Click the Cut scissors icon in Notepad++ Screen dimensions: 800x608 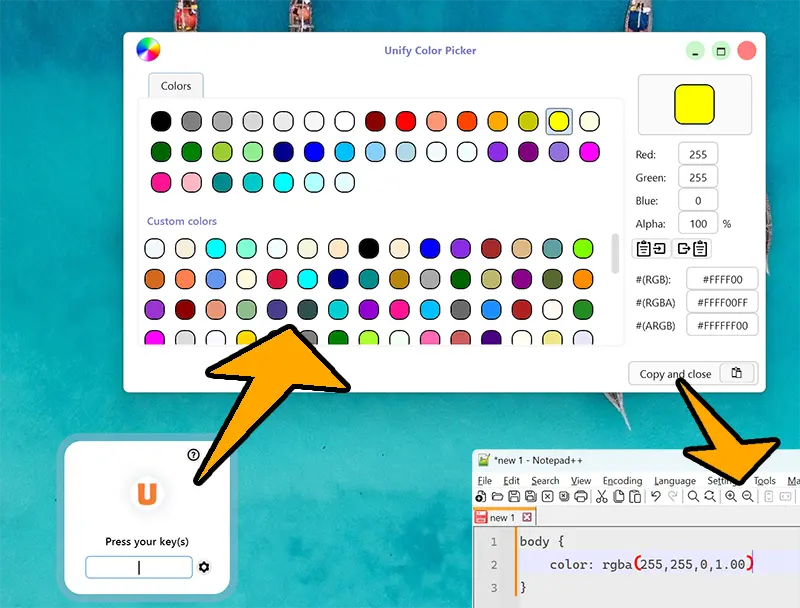coord(602,496)
